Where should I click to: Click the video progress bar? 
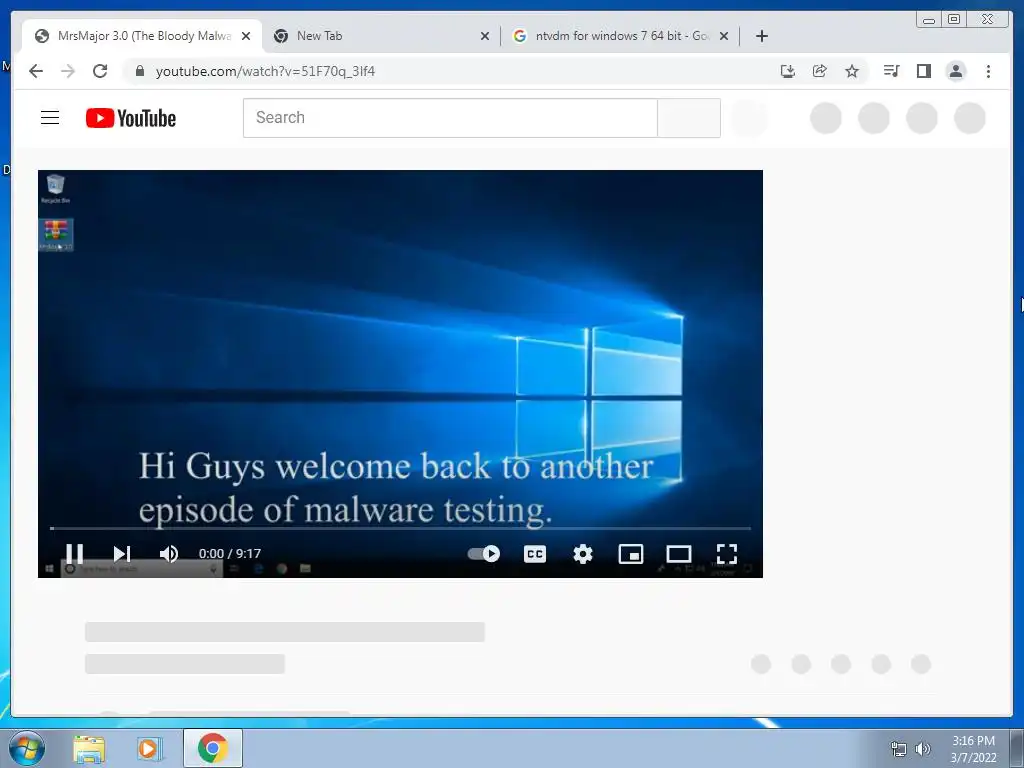400,528
